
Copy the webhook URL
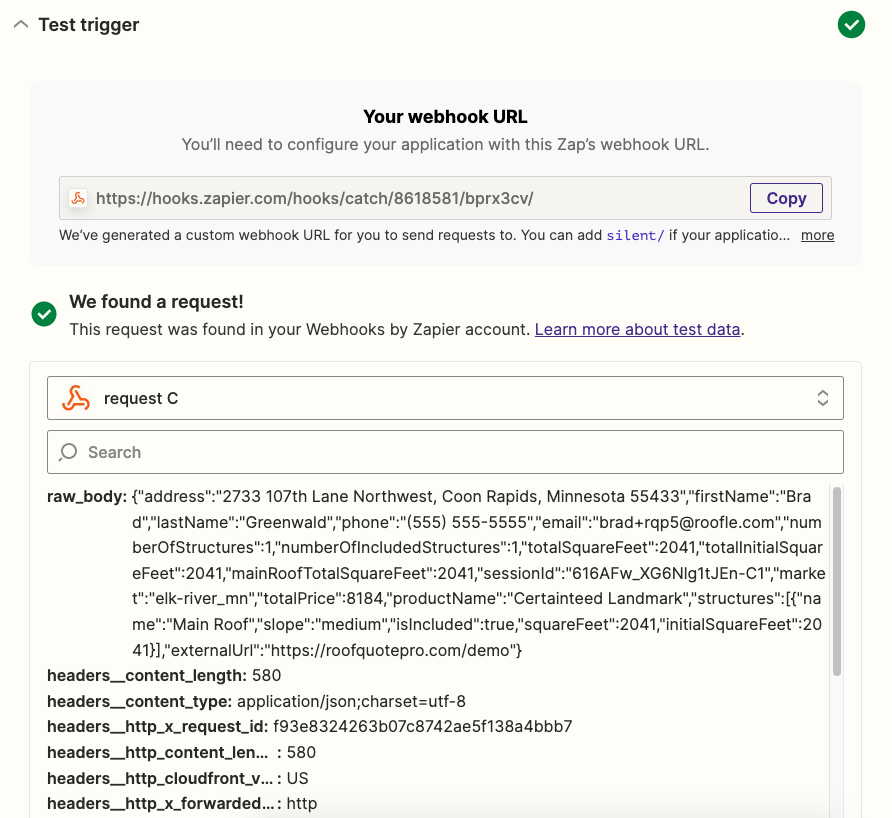pyautogui.click(x=786, y=198)
